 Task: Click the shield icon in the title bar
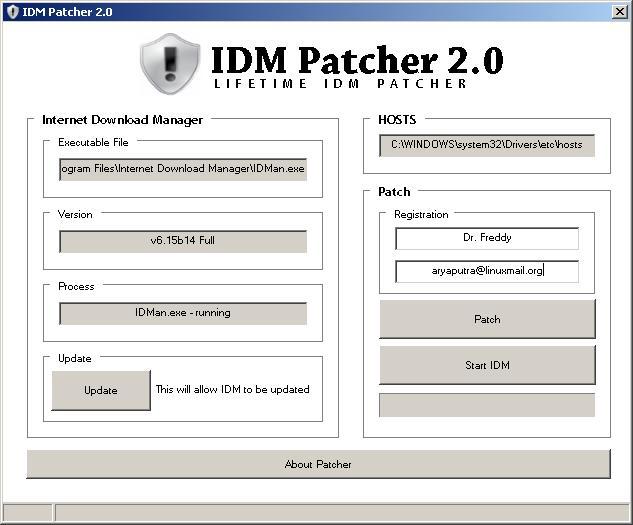click(13, 12)
